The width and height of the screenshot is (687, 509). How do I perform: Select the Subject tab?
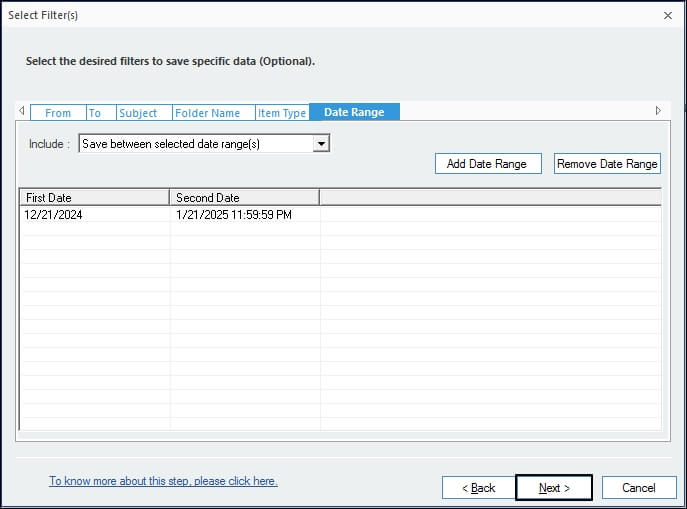click(138, 113)
